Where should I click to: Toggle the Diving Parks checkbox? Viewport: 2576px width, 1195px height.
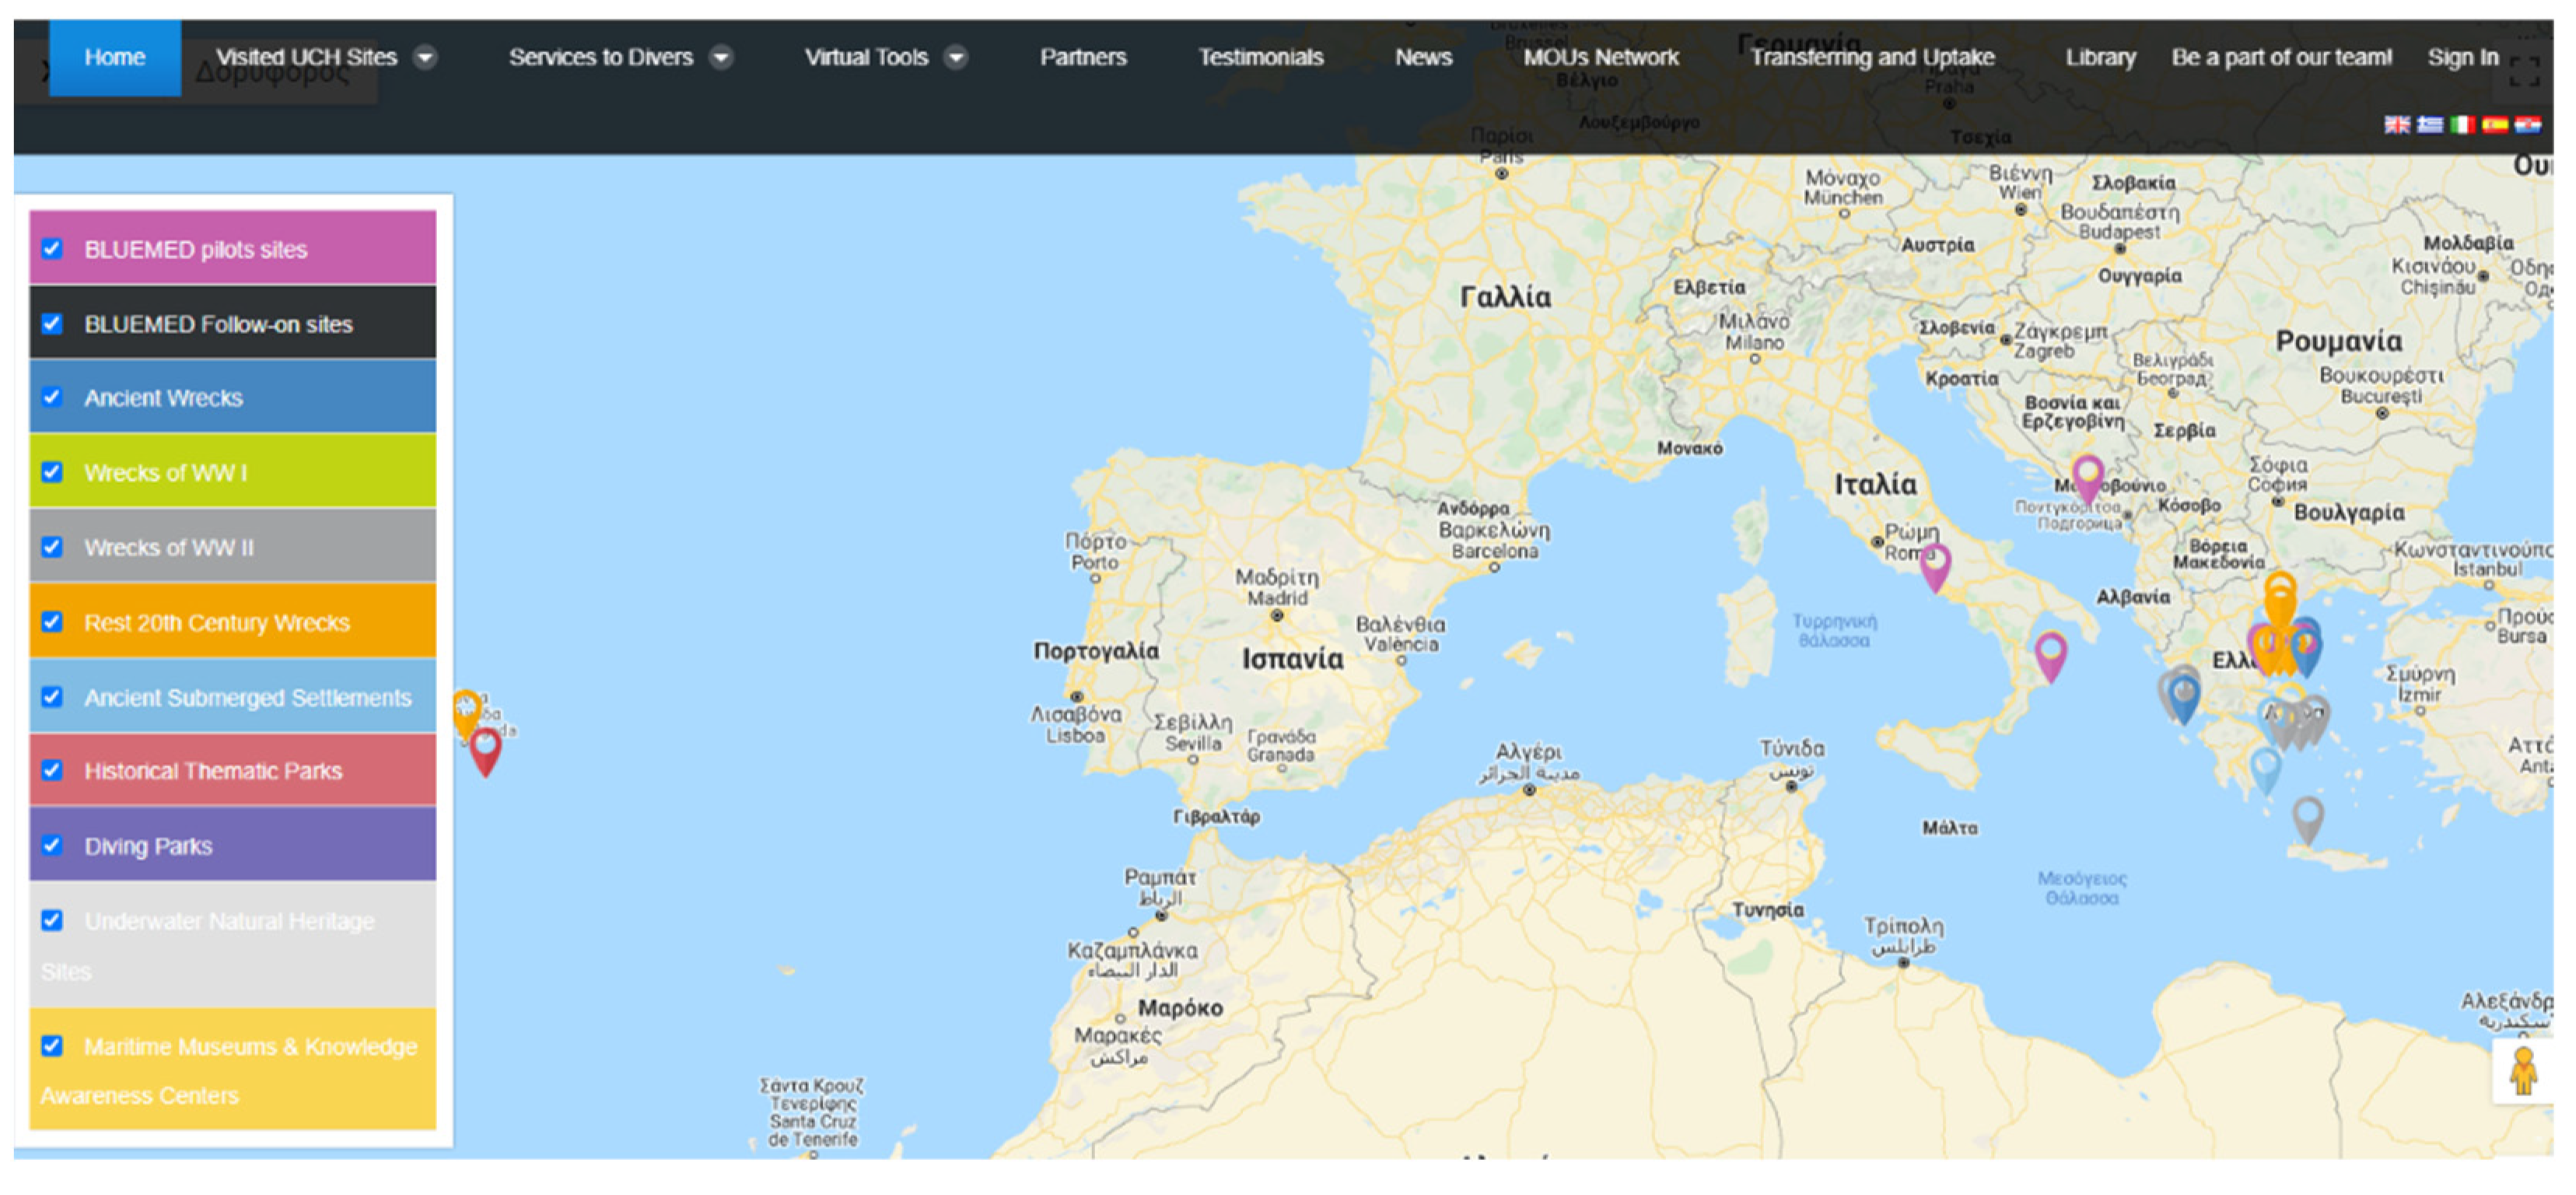(x=52, y=846)
